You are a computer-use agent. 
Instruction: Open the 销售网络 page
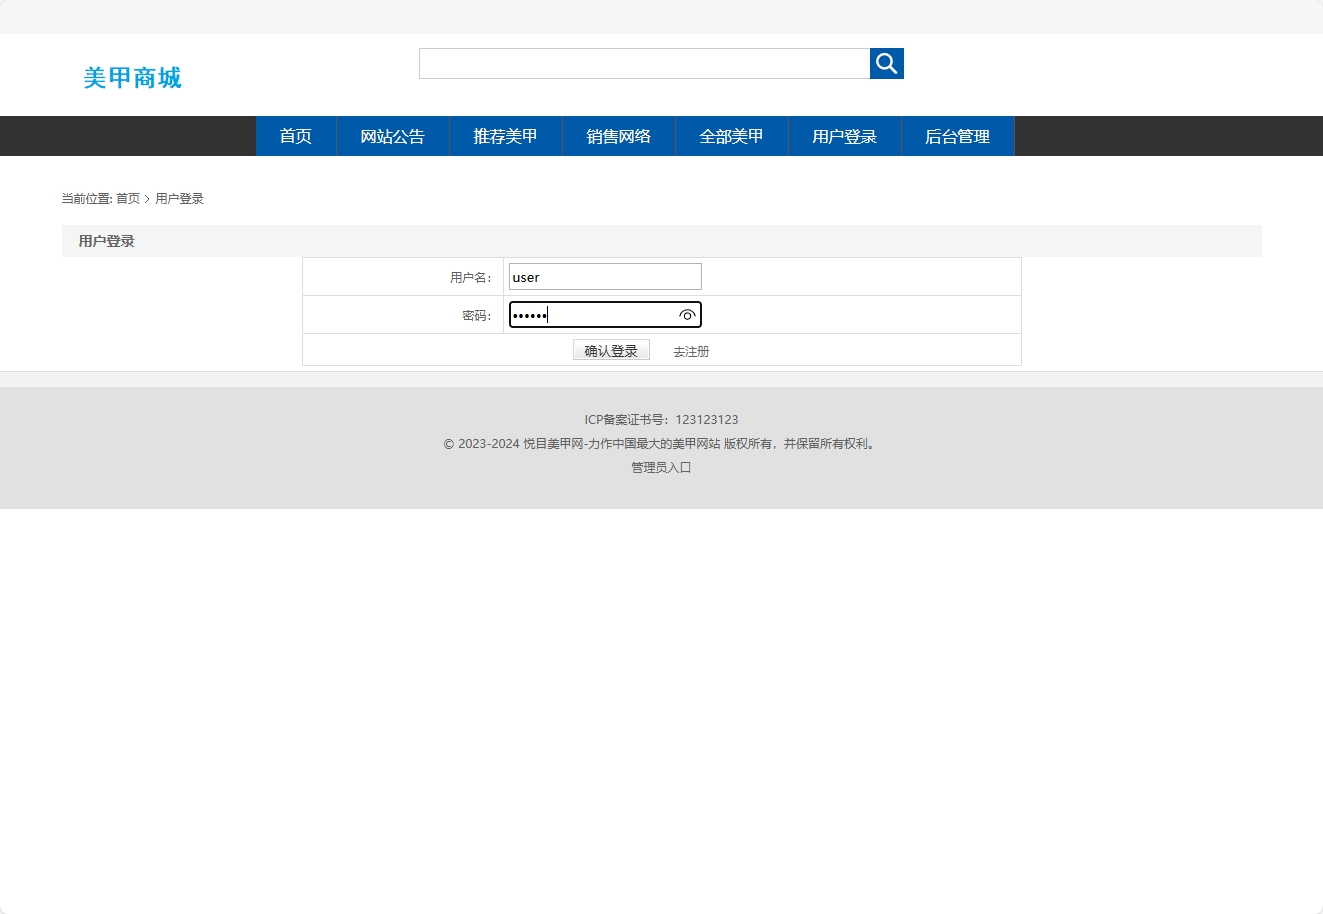[619, 136]
